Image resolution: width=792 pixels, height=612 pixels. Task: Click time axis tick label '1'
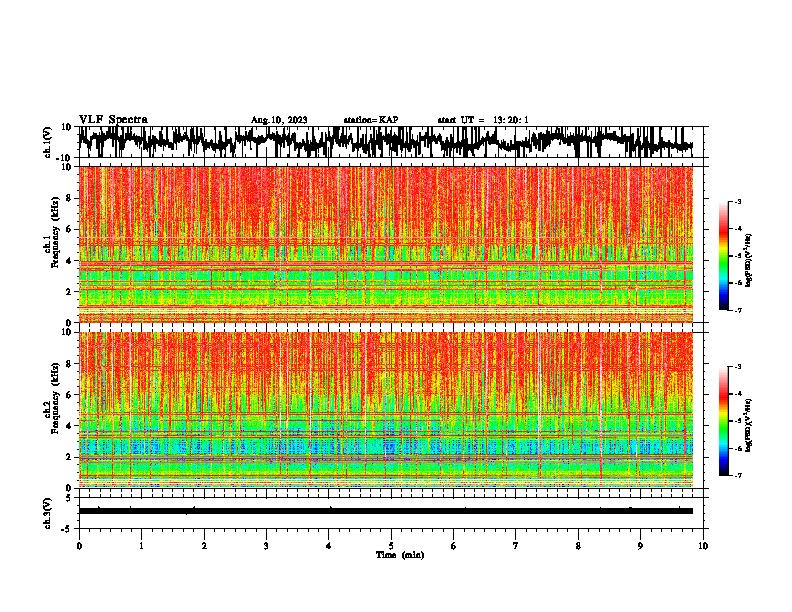[141, 546]
